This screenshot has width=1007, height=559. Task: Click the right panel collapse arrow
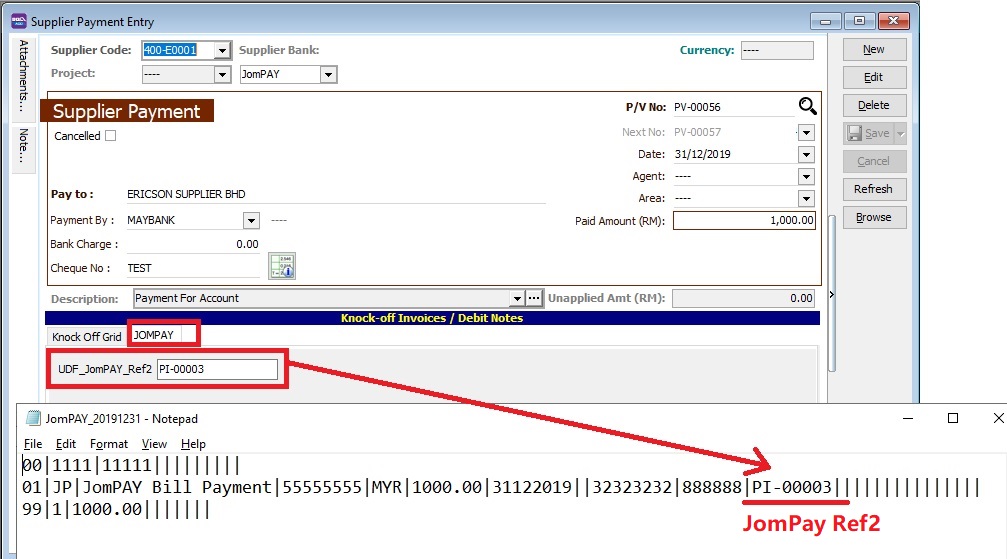[832, 295]
